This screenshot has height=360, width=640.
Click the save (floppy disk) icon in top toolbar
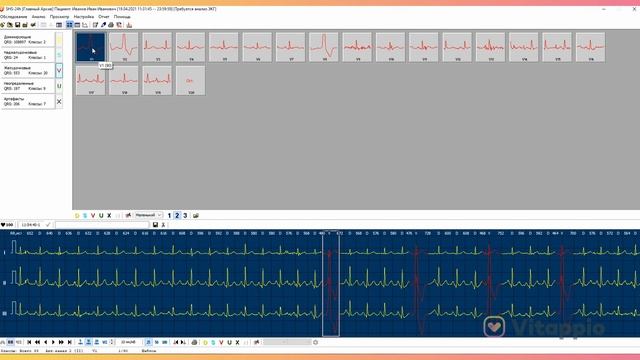coord(18,25)
